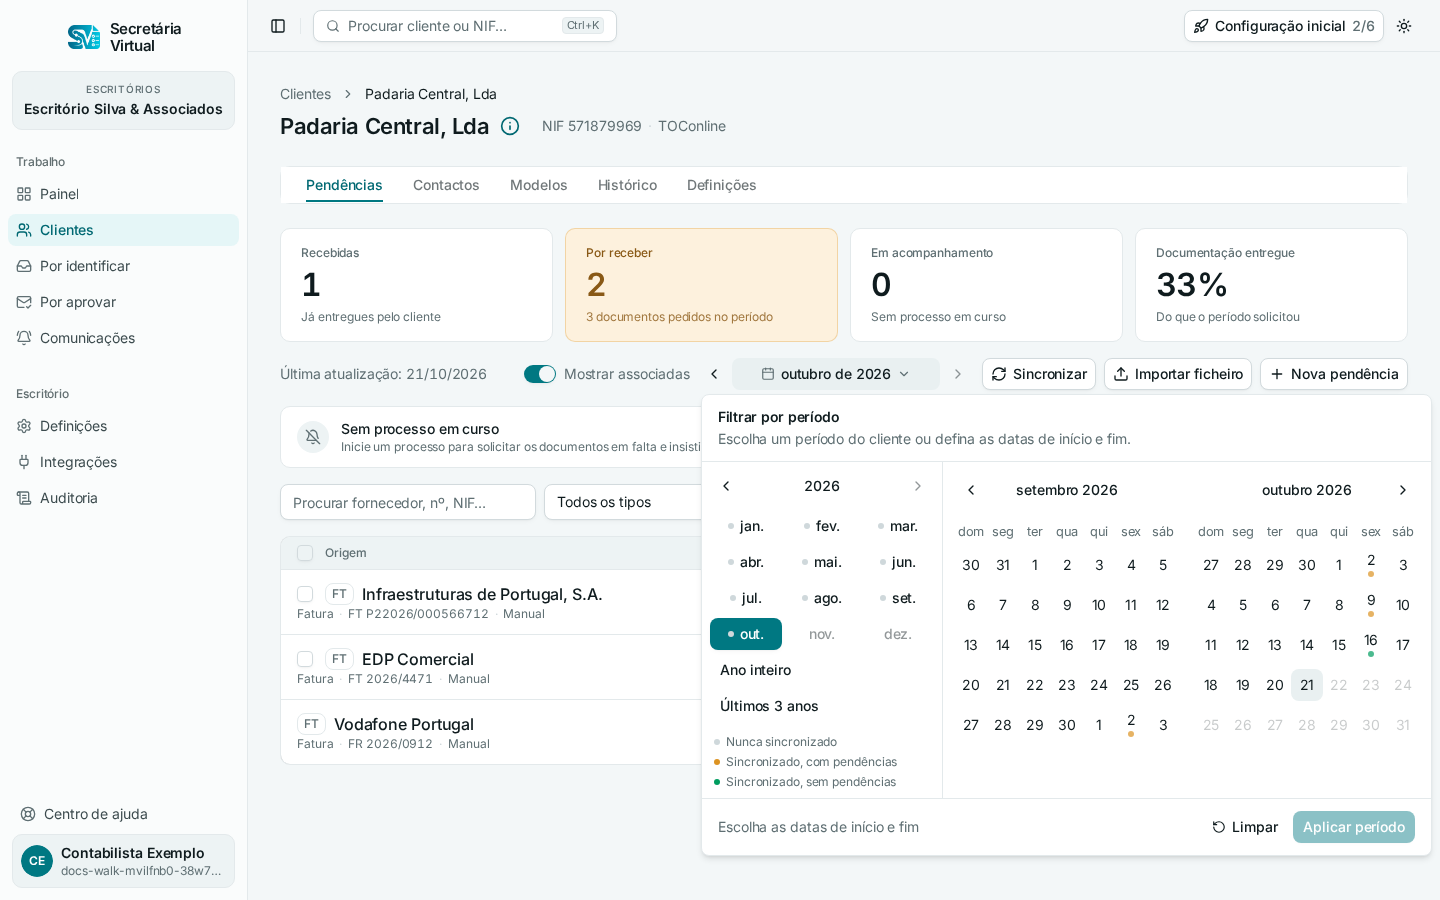Open the Todos os tipos filter
Viewport: 1440px width, 900px height.
[623, 502]
